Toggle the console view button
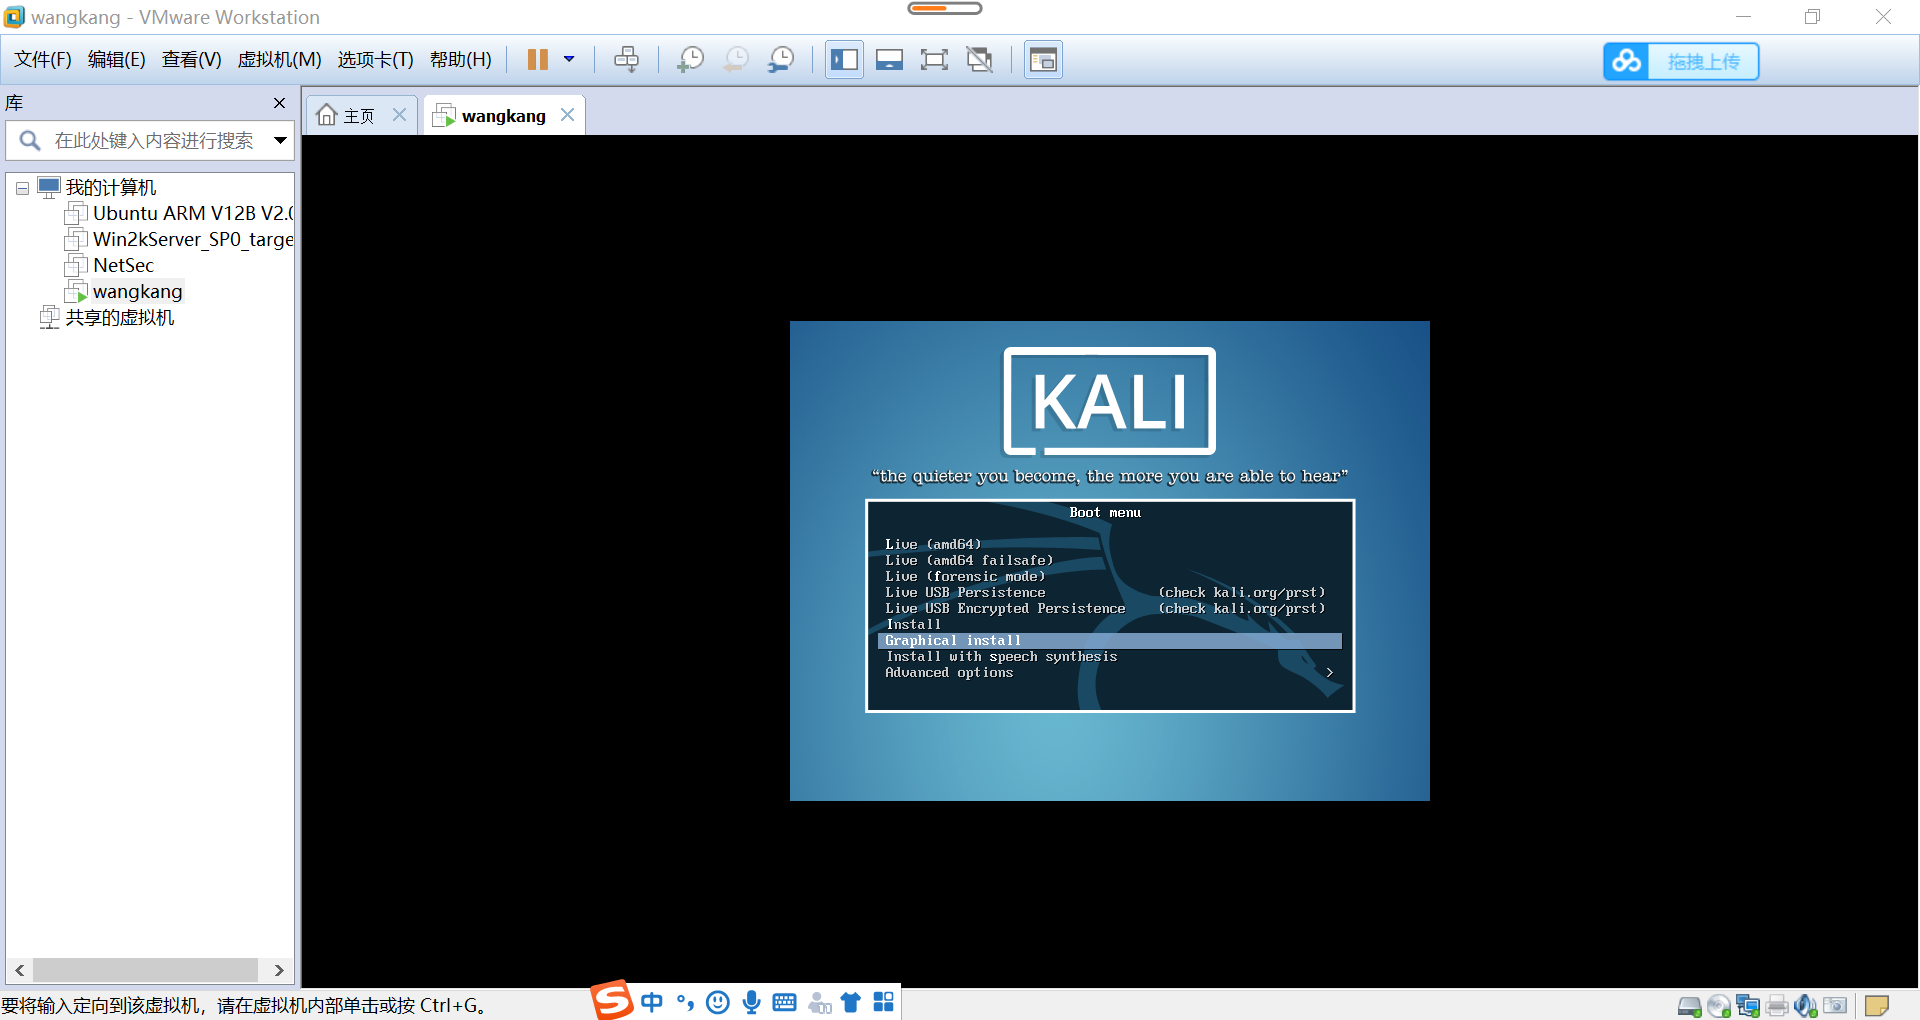1920x1020 pixels. 1043,60
